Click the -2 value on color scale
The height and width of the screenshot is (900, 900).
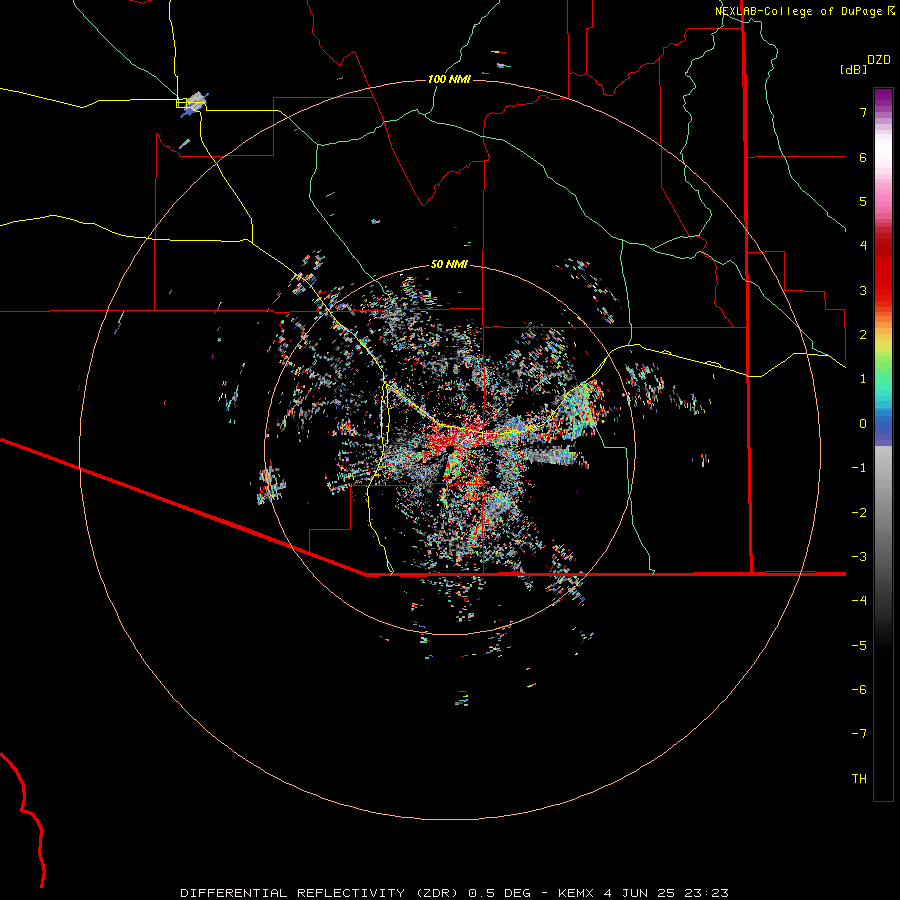coord(859,513)
